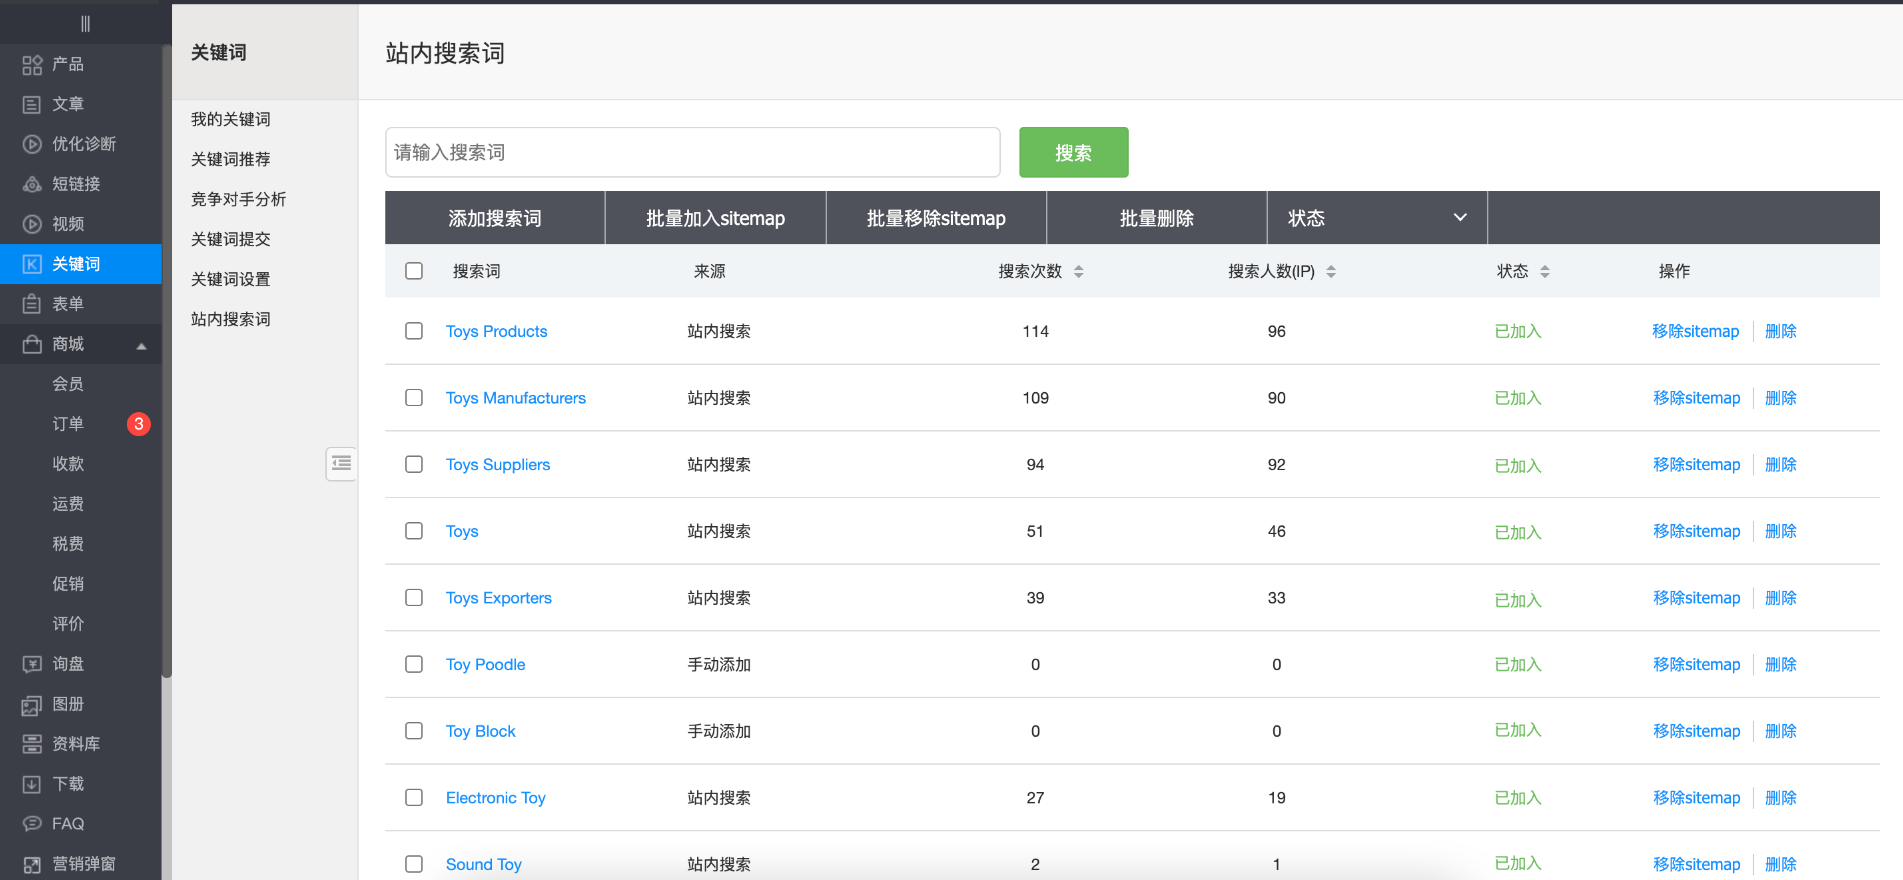The image size is (1903, 880).
Task: Click the green 搜索 button
Action: (1073, 152)
